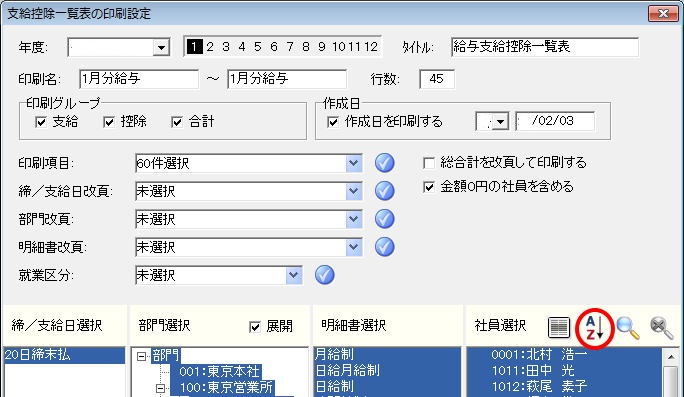This screenshot has width=684, height=397.
Task: Select employee 0001:北村 浩一
Action: [x=564, y=355]
